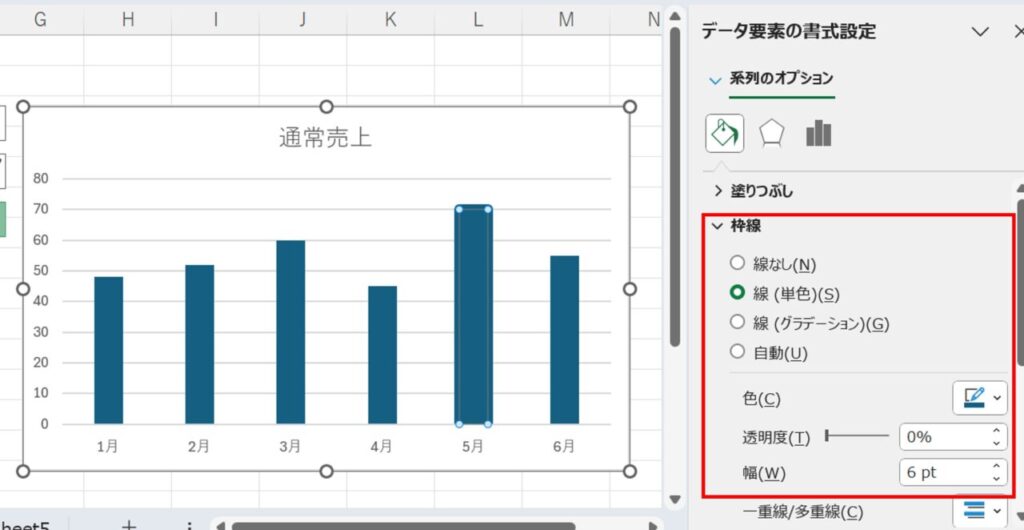Close the データ要素の書式設定 pane

1019,31
